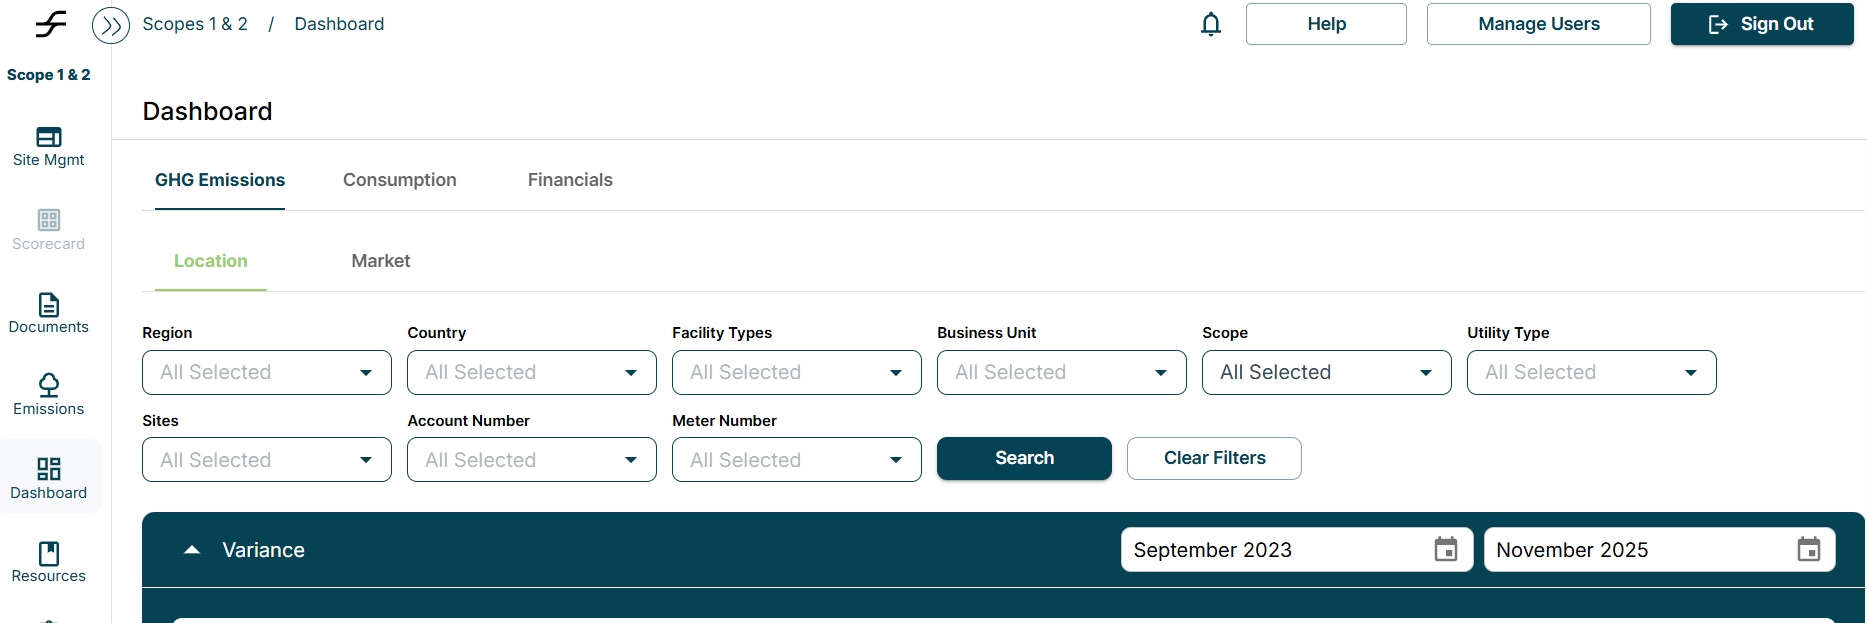Expand the sidebar with double-chevron icon
Image resolution: width=1867 pixels, height=623 pixels.
[x=111, y=25]
